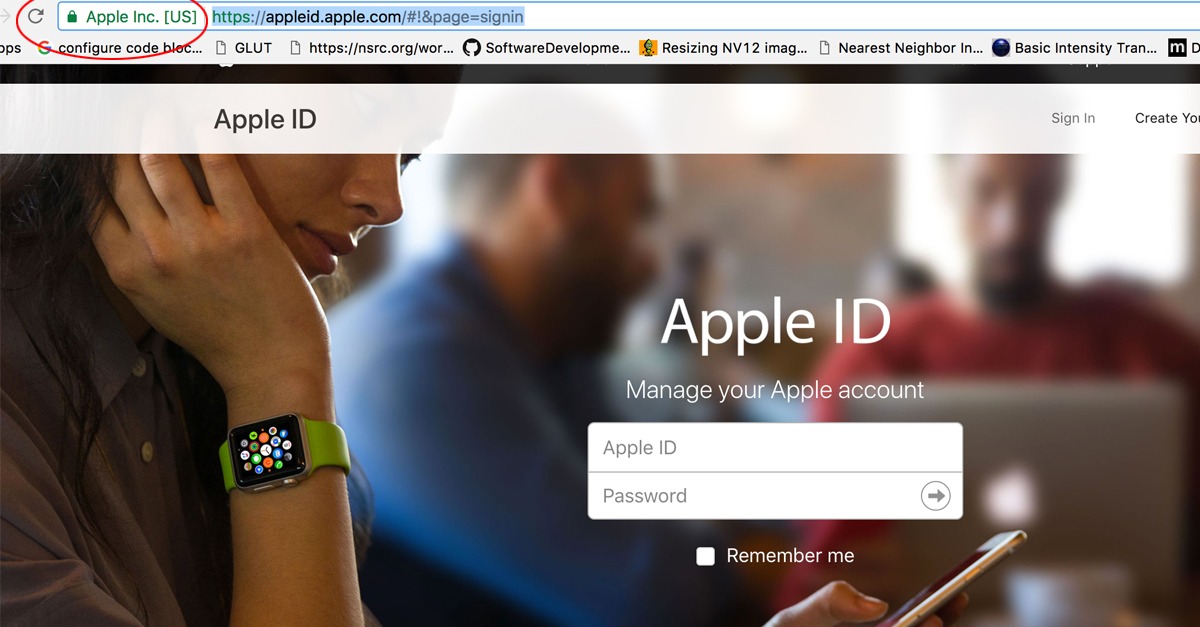Select the appleid.apple.com URL in address bar
The image size is (1200, 627).
coord(367,17)
